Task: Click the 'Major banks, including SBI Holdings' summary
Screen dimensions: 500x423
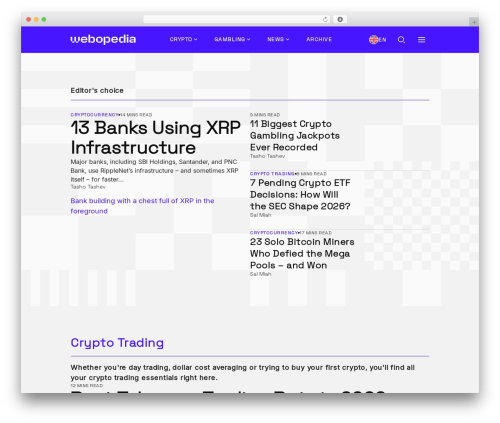Action: click(x=154, y=171)
